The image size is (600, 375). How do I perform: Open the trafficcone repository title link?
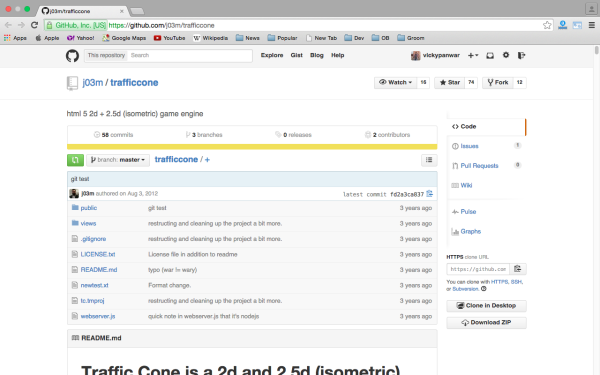[134, 83]
